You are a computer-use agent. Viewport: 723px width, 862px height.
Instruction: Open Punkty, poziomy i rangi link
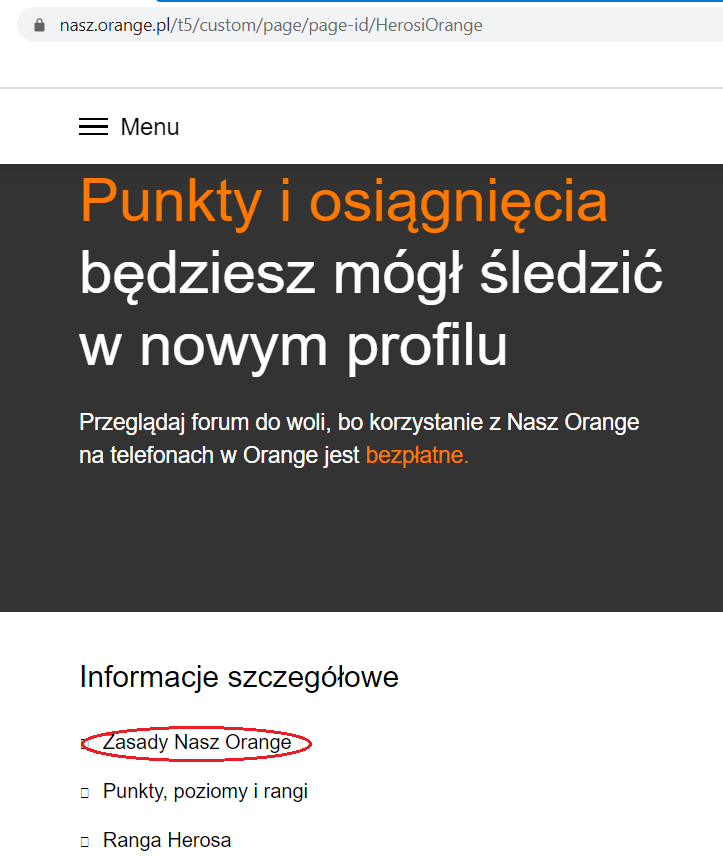click(x=205, y=791)
